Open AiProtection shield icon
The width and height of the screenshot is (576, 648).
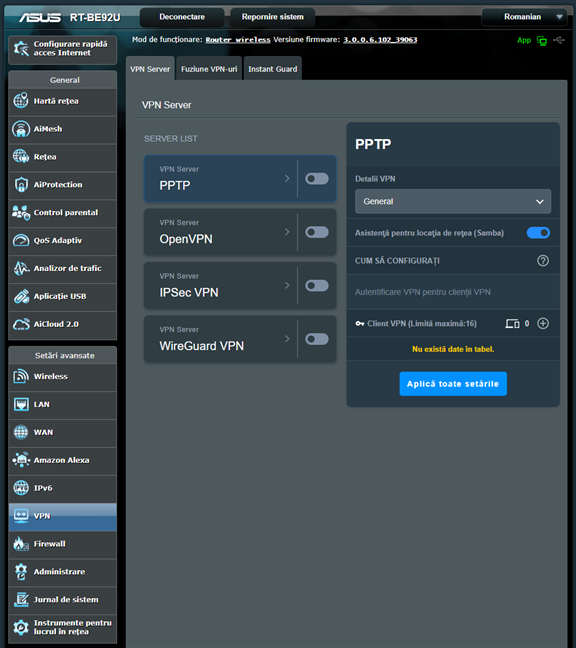coord(21,185)
